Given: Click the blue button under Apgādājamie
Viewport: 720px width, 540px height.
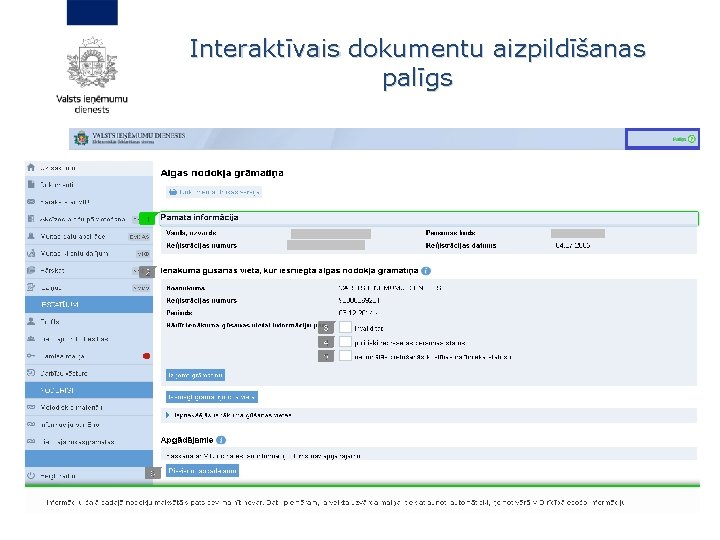Looking at the screenshot, I should tap(202, 471).
